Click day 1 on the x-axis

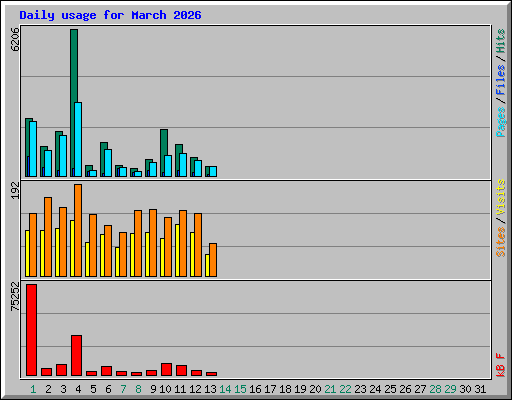[33, 389]
